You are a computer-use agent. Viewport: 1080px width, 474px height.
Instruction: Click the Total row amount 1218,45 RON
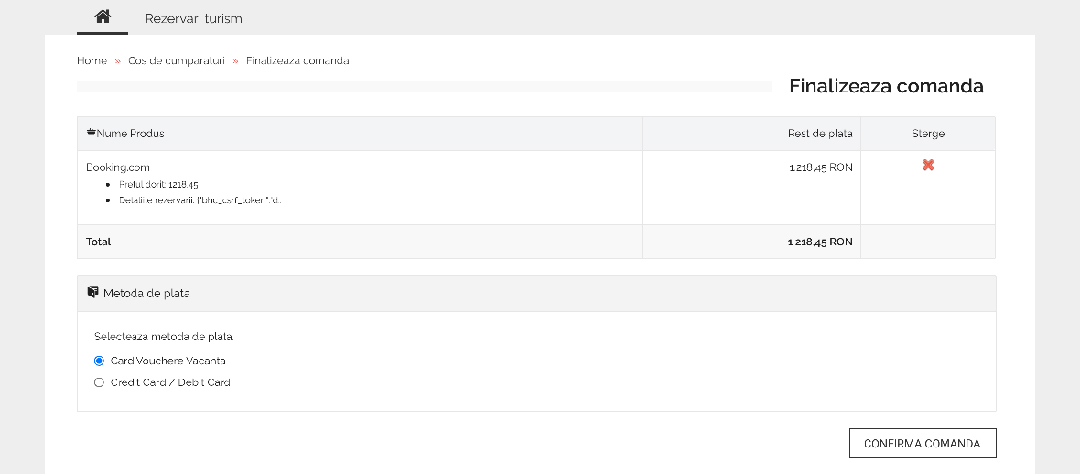(820, 242)
